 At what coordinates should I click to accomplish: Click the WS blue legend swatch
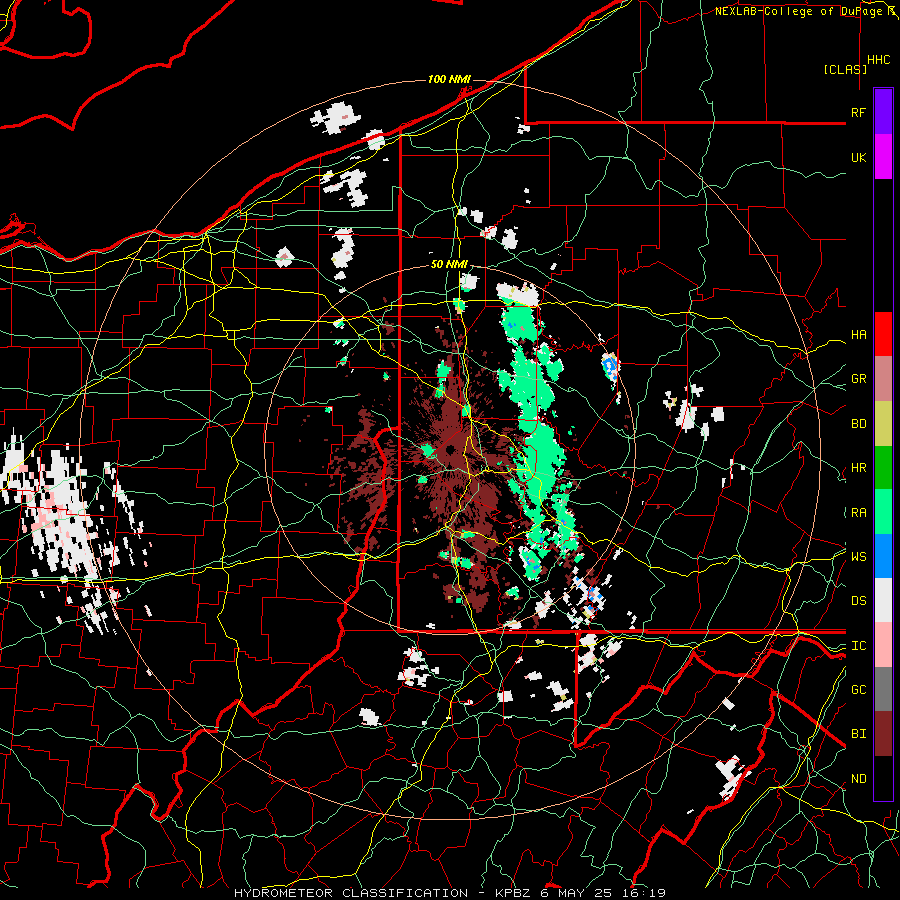pyautogui.click(x=883, y=556)
